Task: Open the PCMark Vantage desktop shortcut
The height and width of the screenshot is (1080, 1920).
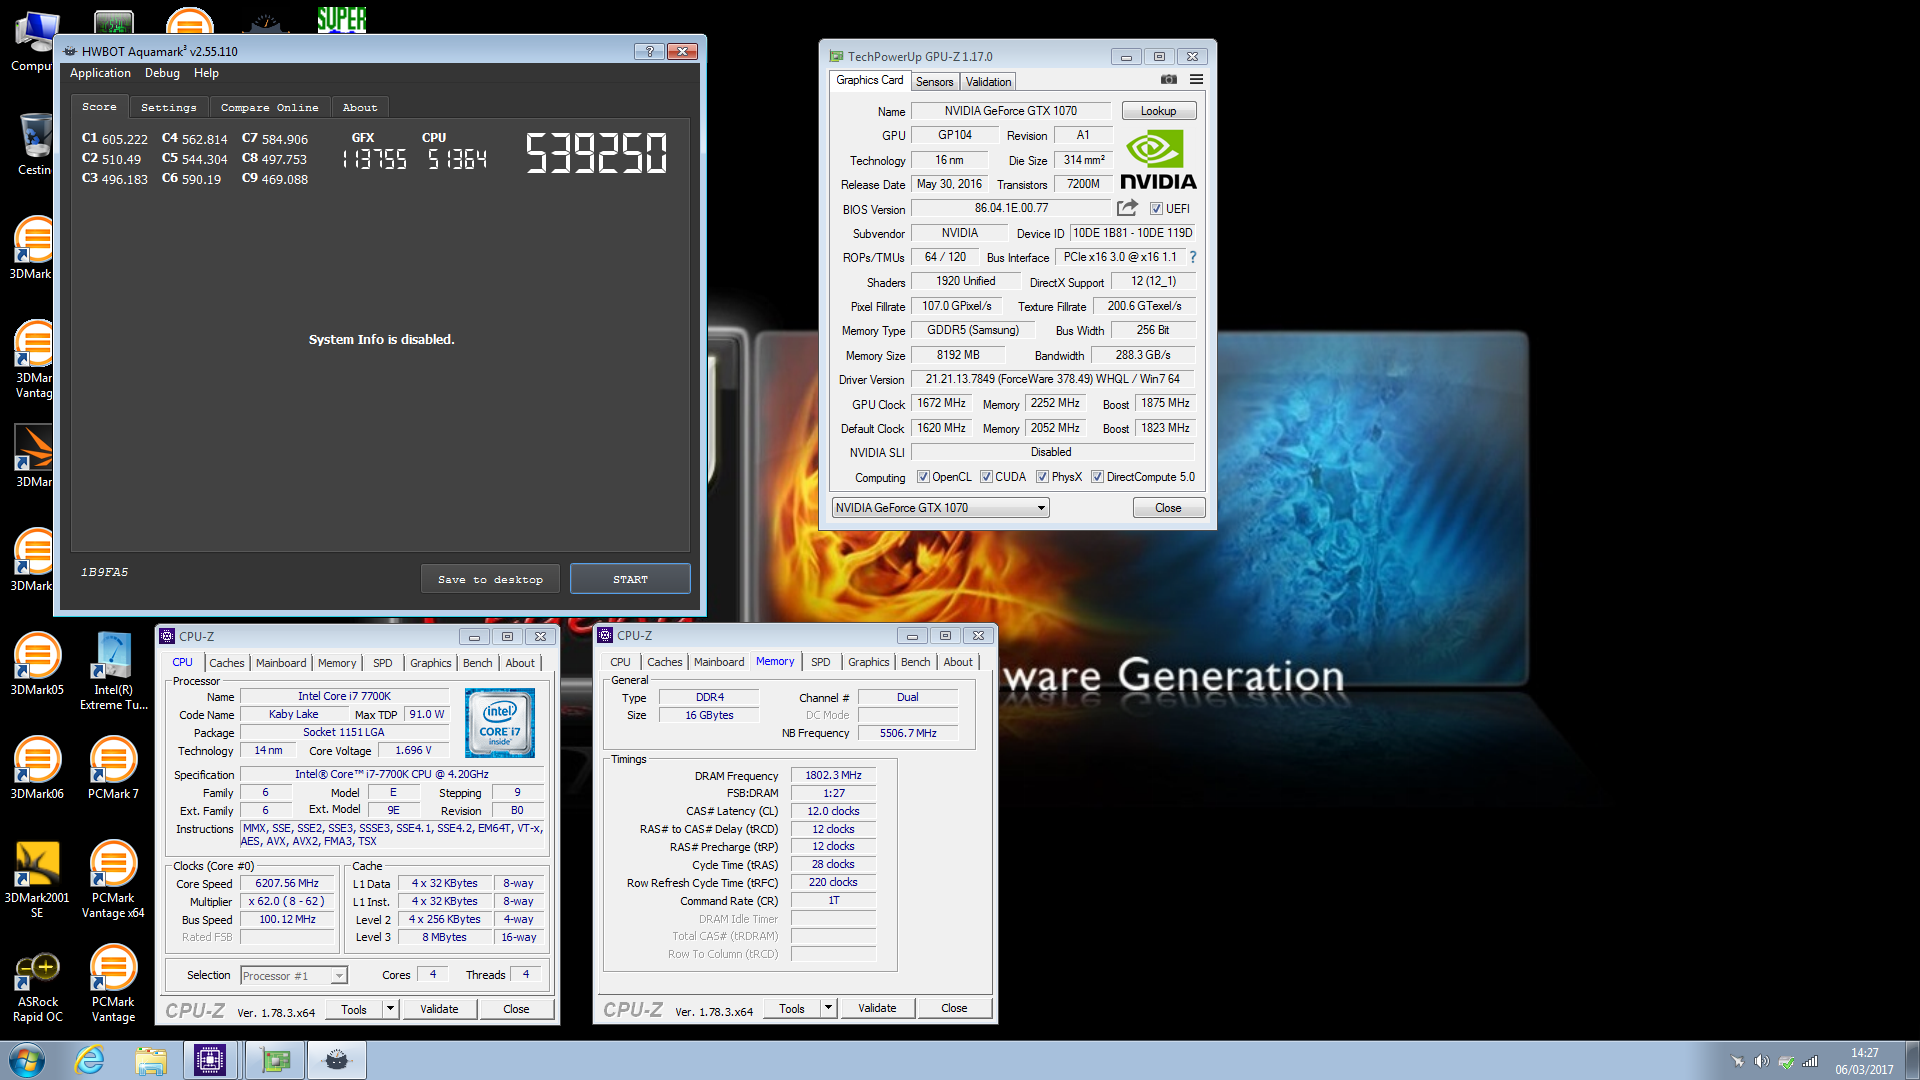Action: pyautogui.click(x=113, y=984)
